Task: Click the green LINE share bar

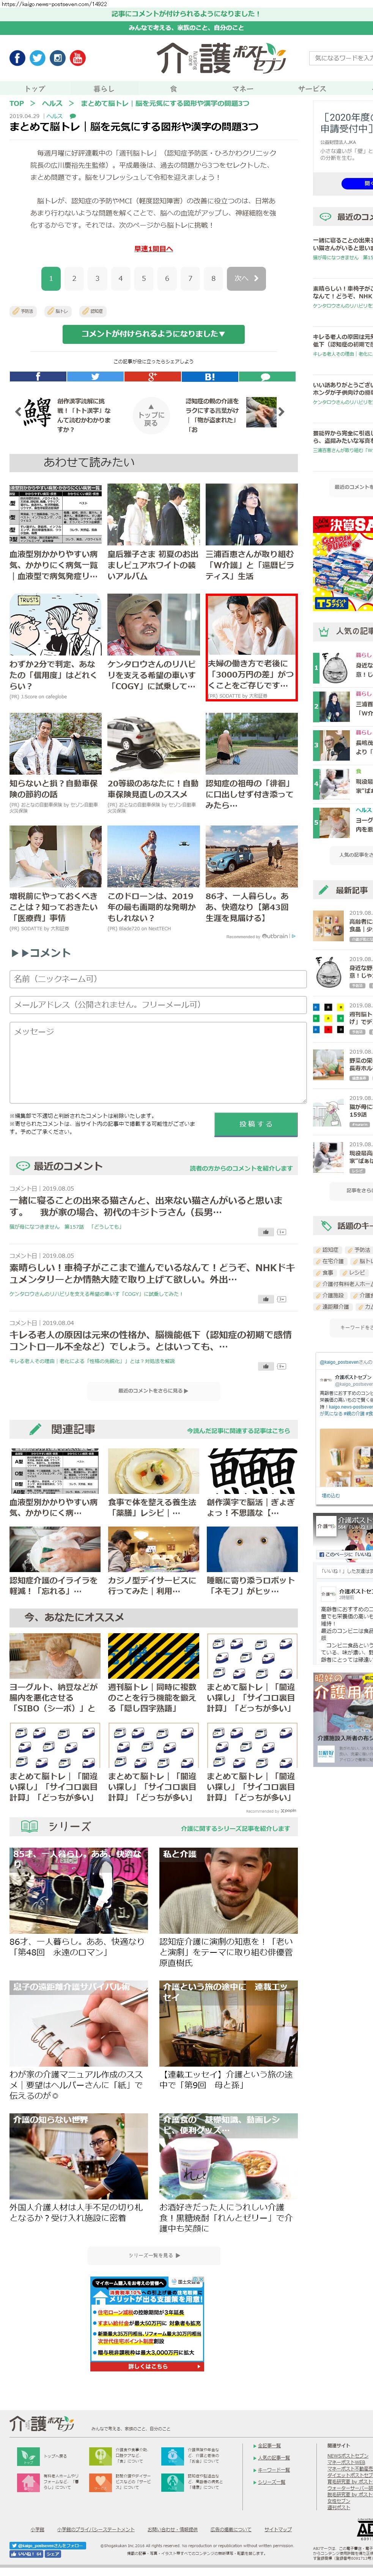Action: click(267, 377)
